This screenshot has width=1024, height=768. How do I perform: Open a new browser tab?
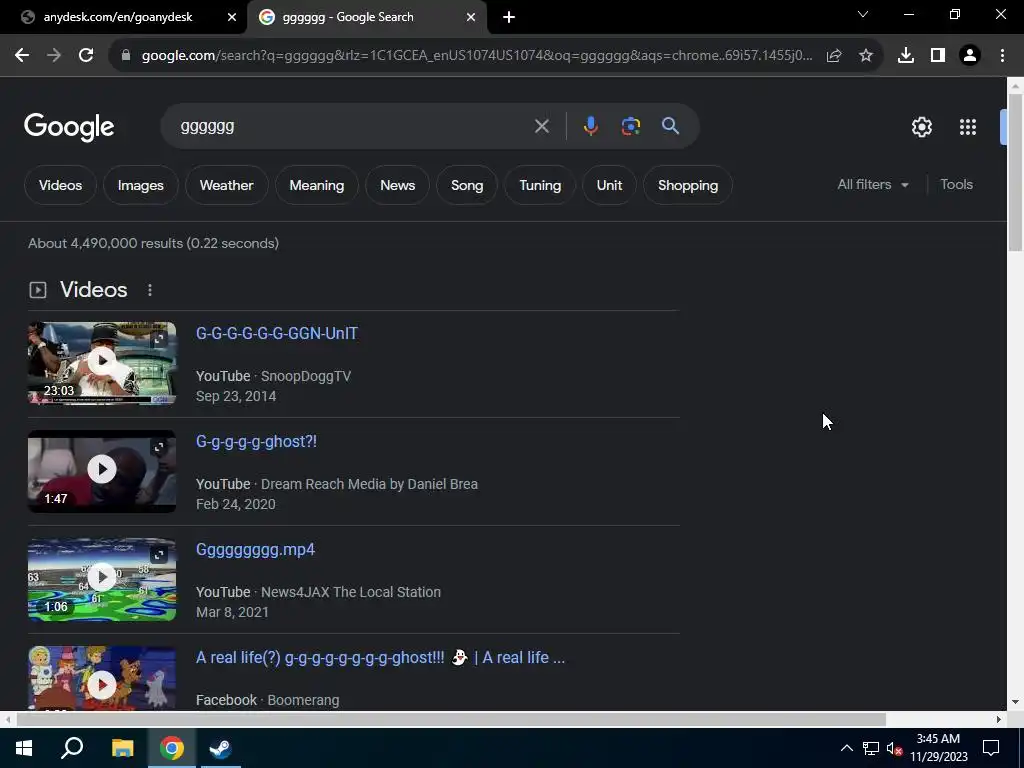(x=509, y=17)
